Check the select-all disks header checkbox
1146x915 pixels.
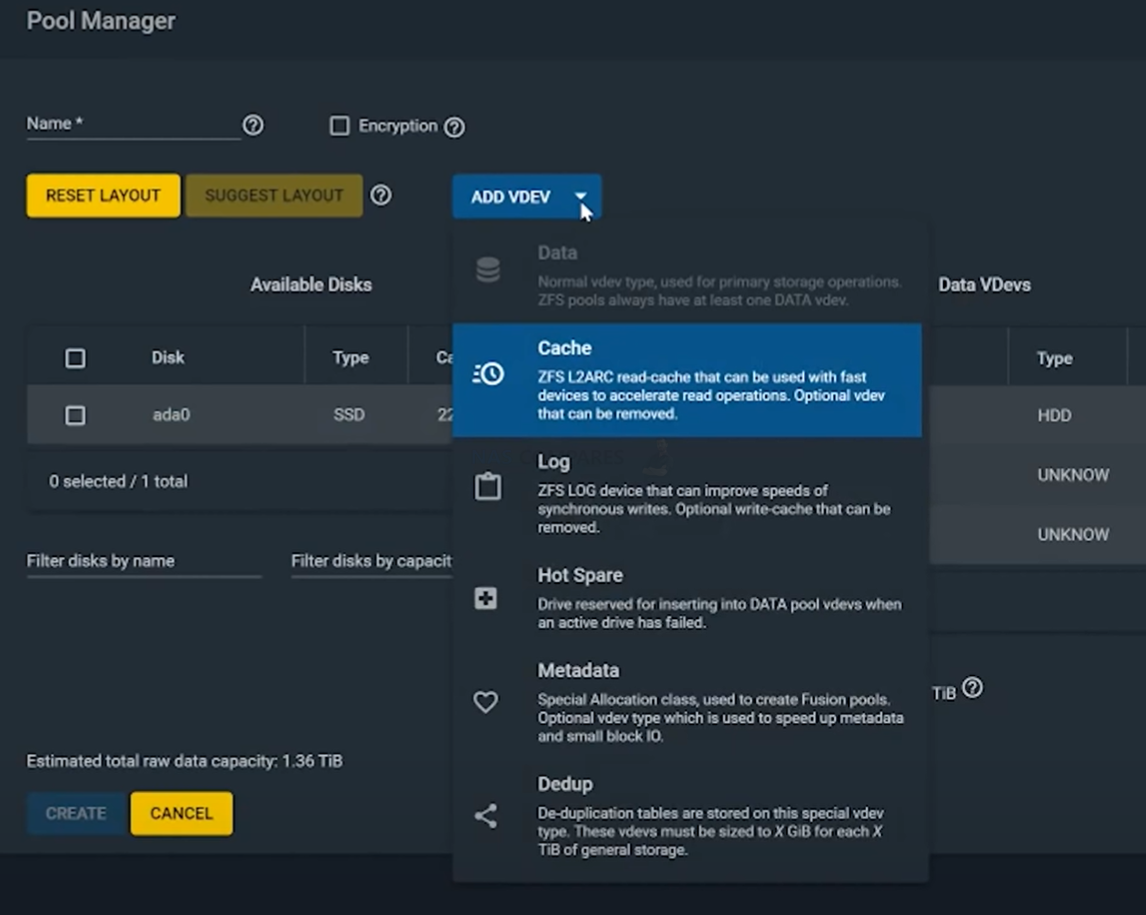click(75, 358)
